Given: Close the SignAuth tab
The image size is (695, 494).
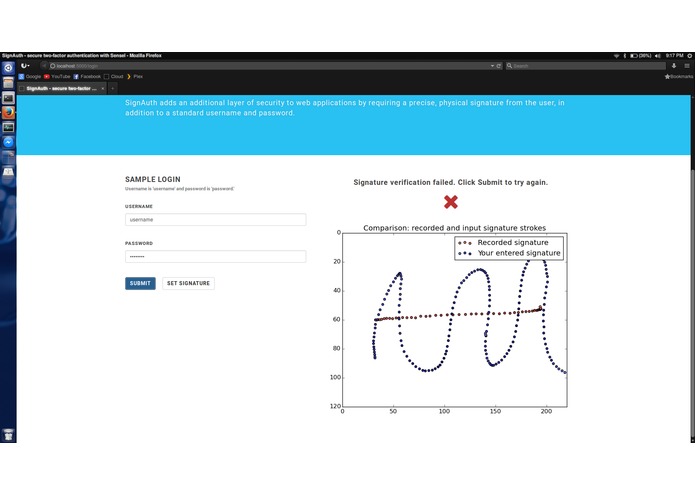Looking at the screenshot, I should point(103,89).
